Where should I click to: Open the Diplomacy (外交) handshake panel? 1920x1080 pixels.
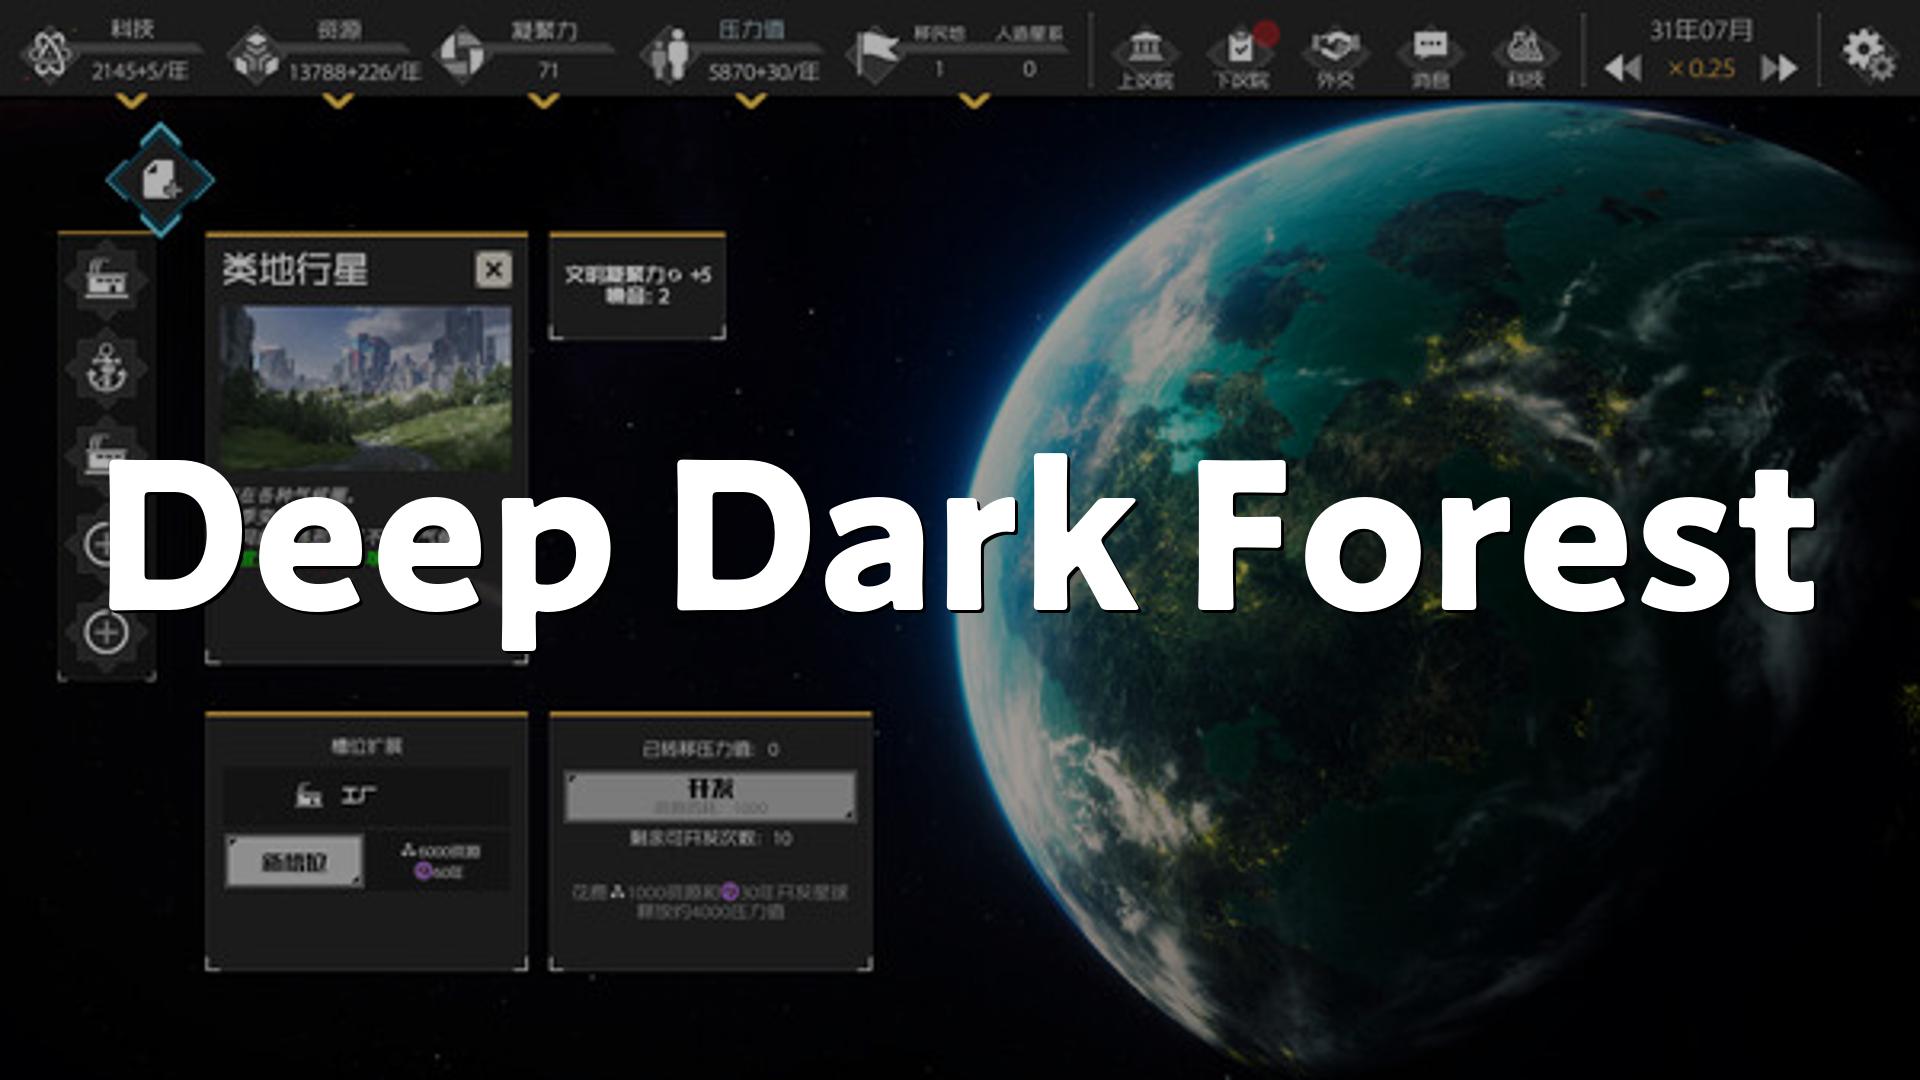coord(1335,58)
